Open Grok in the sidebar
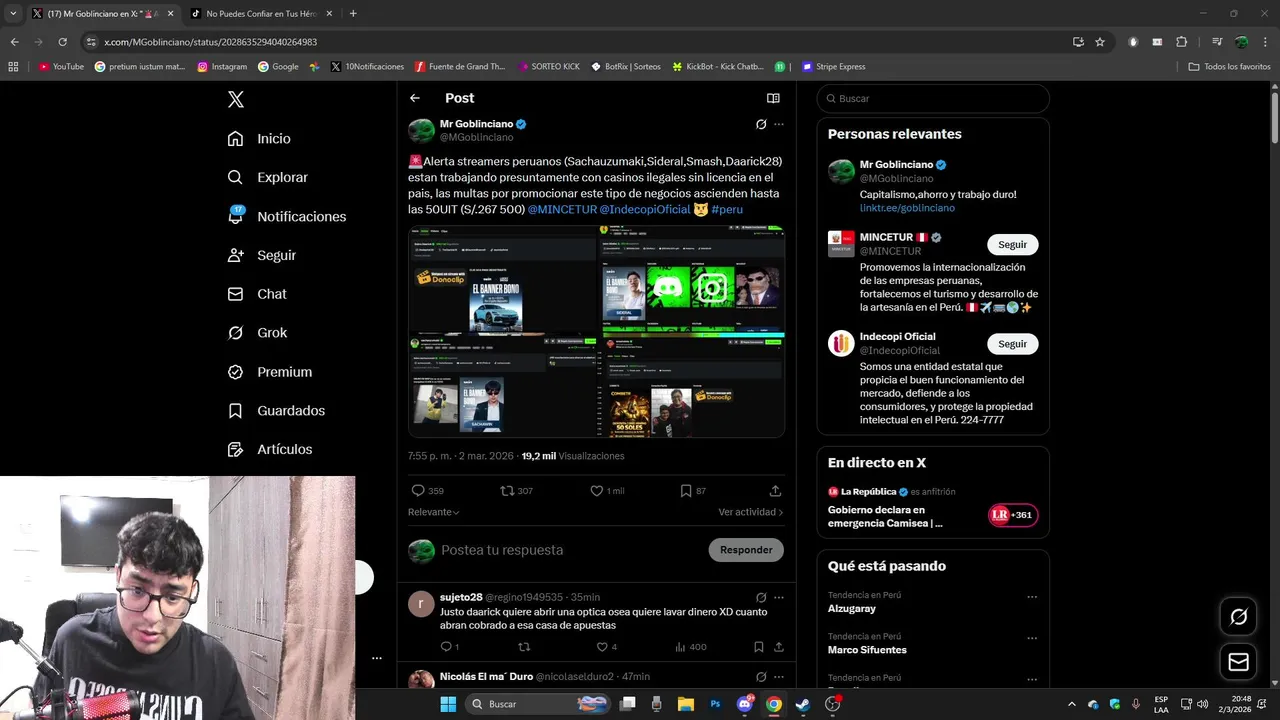 point(256,333)
